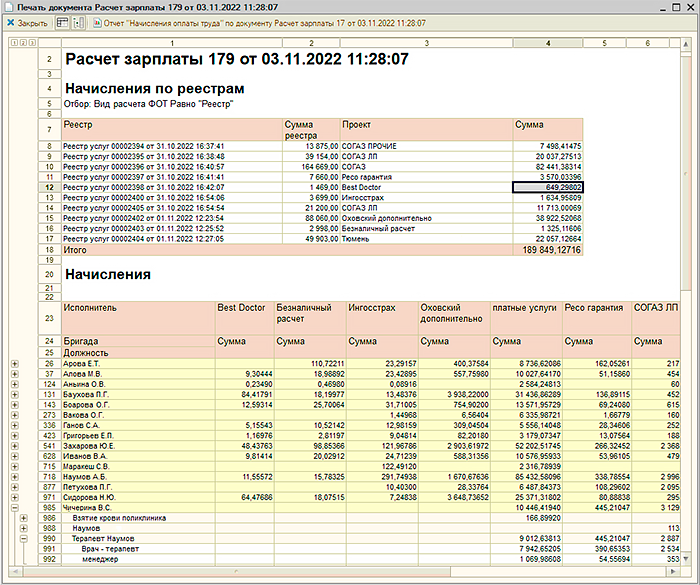The width and height of the screenshot is (700, 585).
Task: Expand the Сидорова Н.Ю. row group
Action: [x=13, y=497]
